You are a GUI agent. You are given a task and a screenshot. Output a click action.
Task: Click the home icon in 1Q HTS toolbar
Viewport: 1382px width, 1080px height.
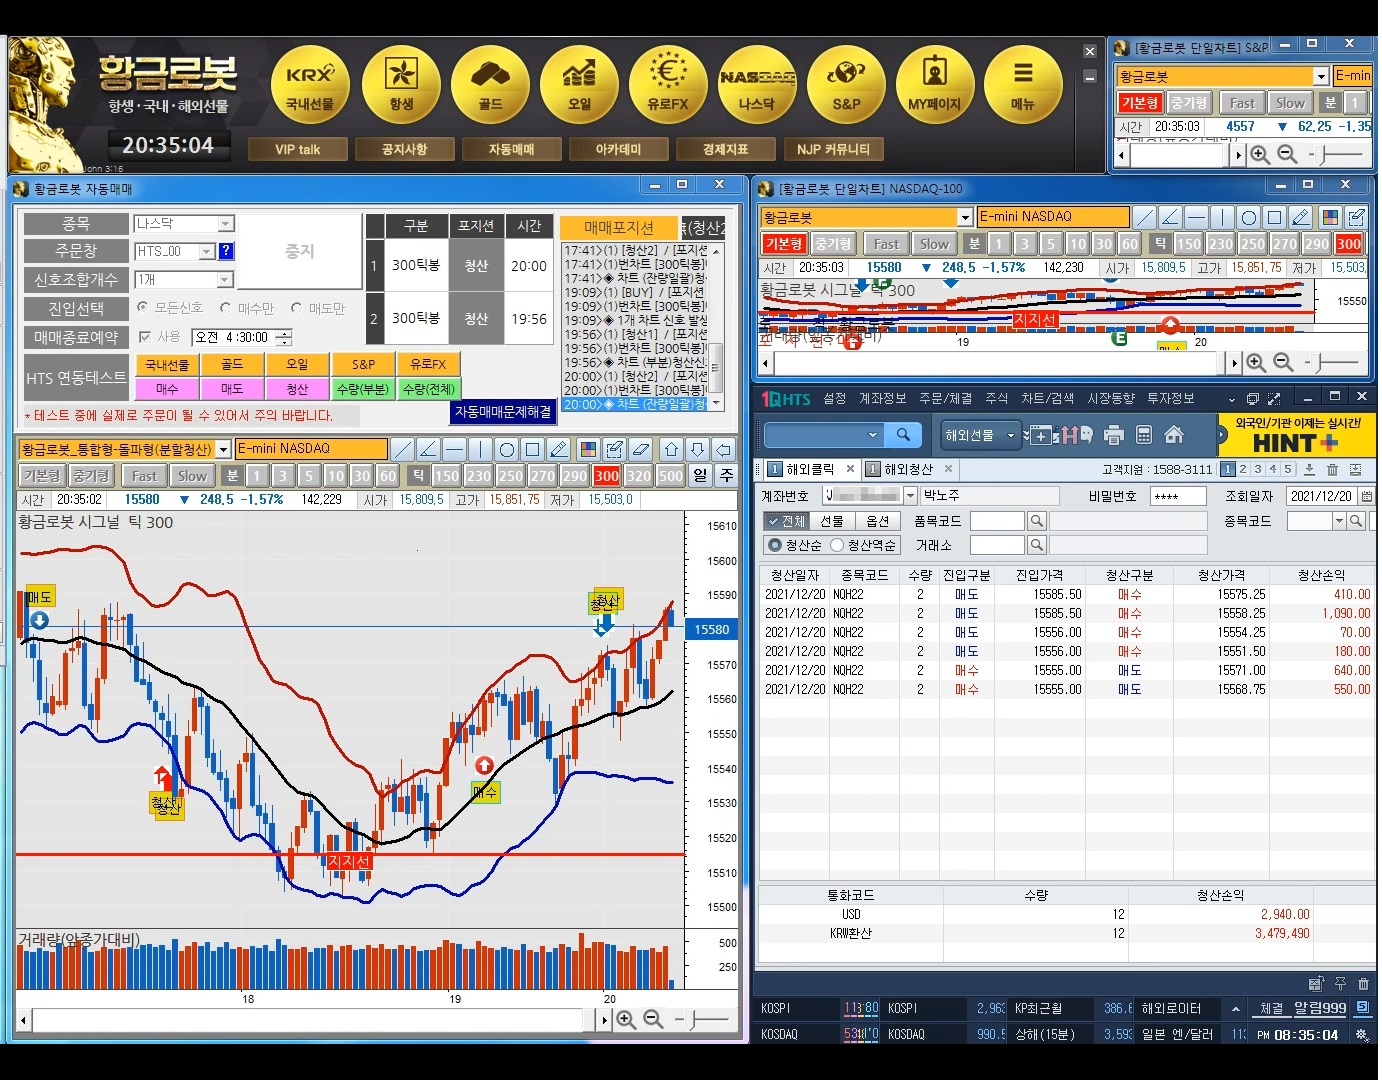coord(1174,435)
